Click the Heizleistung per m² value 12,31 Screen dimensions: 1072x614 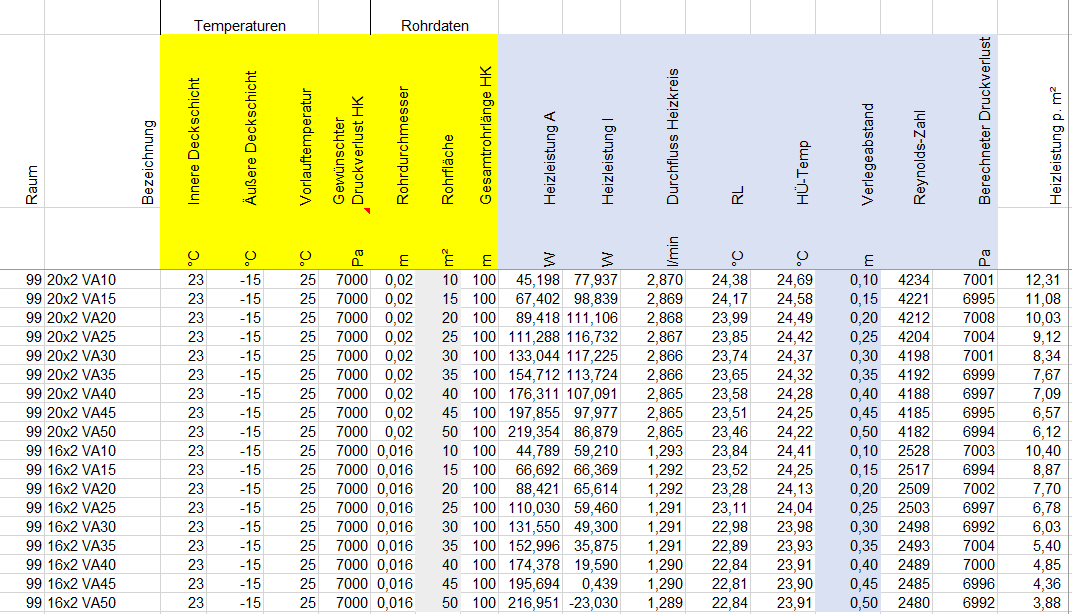pyautogui.click(x=1035, y=280)
